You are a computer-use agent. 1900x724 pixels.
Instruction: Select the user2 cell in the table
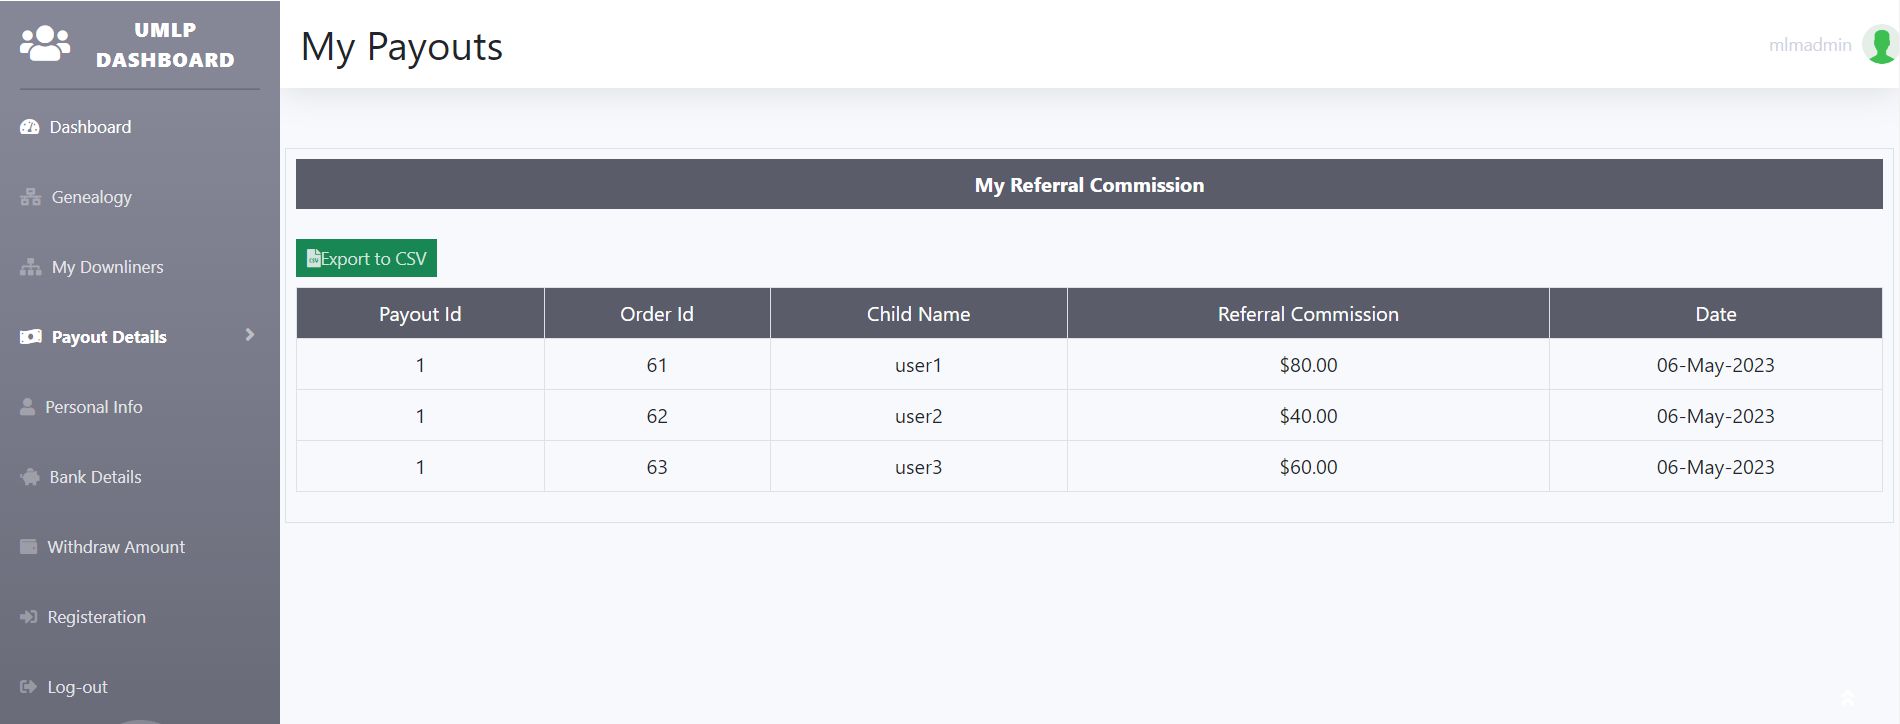[918, 416]
